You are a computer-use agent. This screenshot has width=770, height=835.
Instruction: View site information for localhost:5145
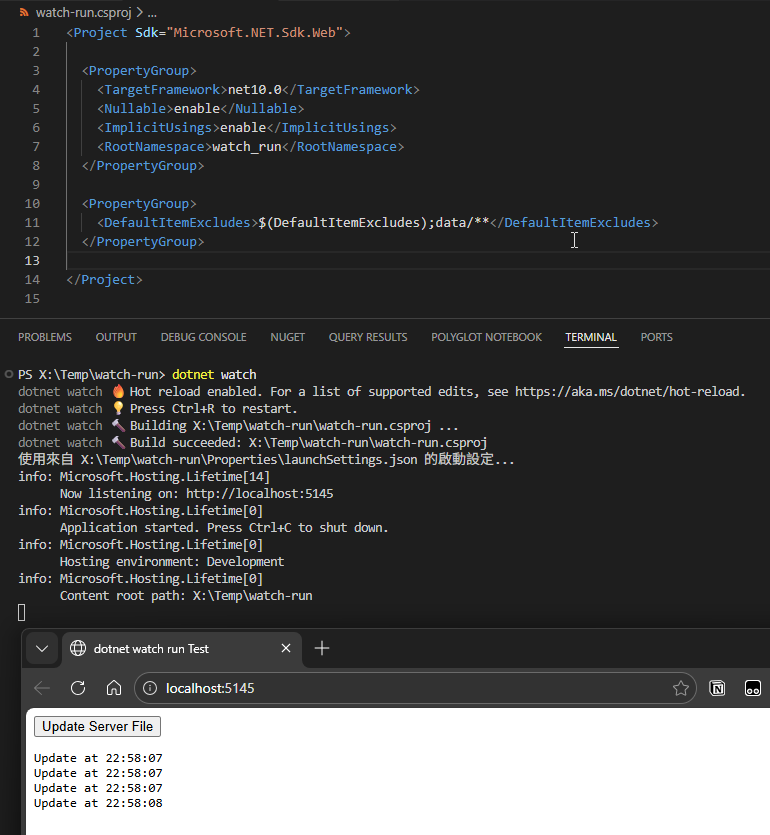(149, 688)
